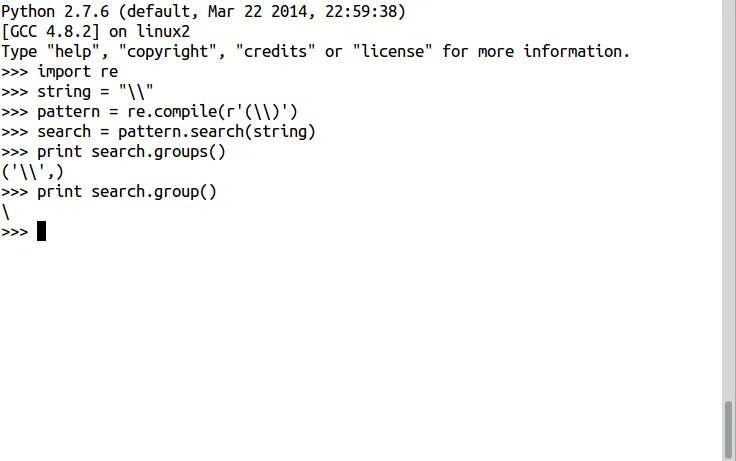This screenshot has width=736, height=461.
Task: Click the string assignment "\\" value
Action: [136, 92]
